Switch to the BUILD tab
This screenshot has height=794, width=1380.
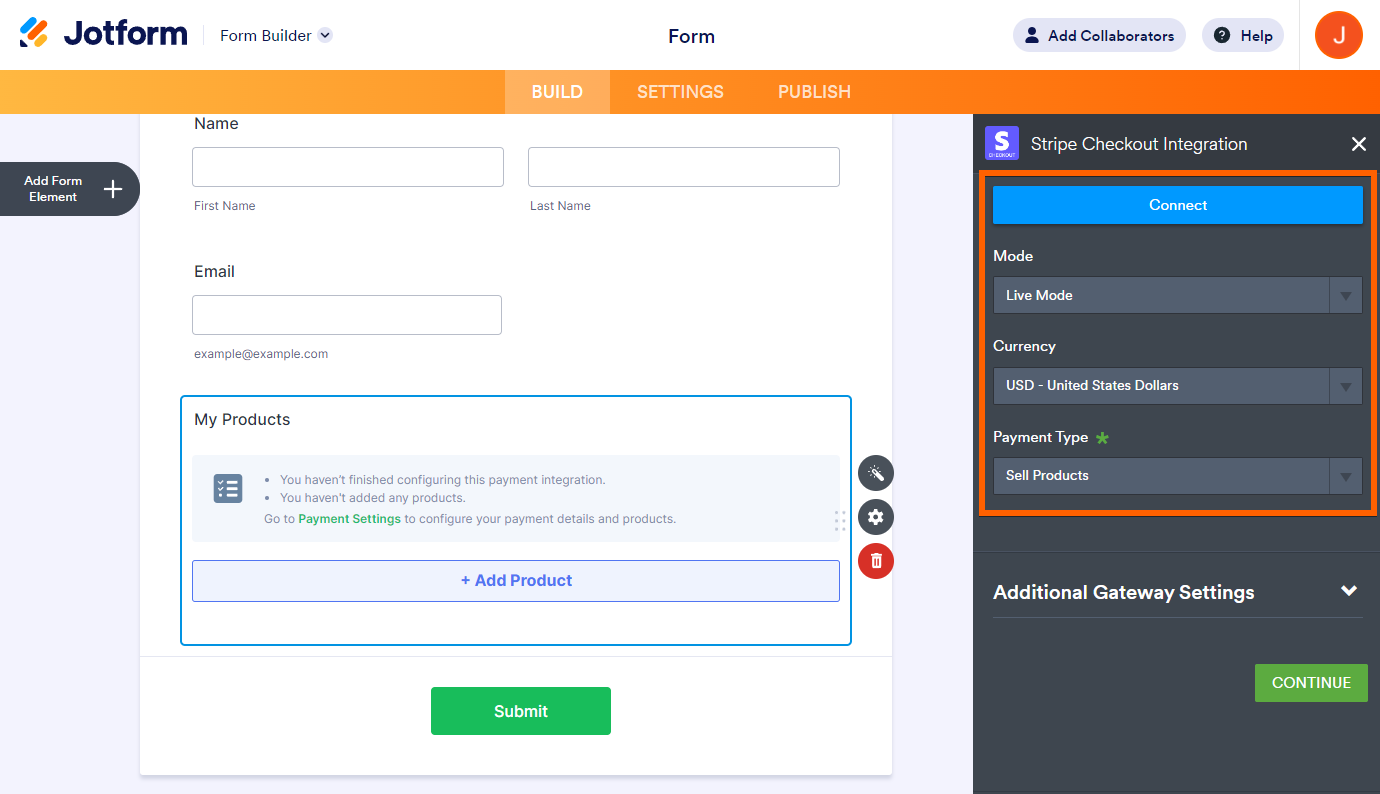tap(557, 92)
